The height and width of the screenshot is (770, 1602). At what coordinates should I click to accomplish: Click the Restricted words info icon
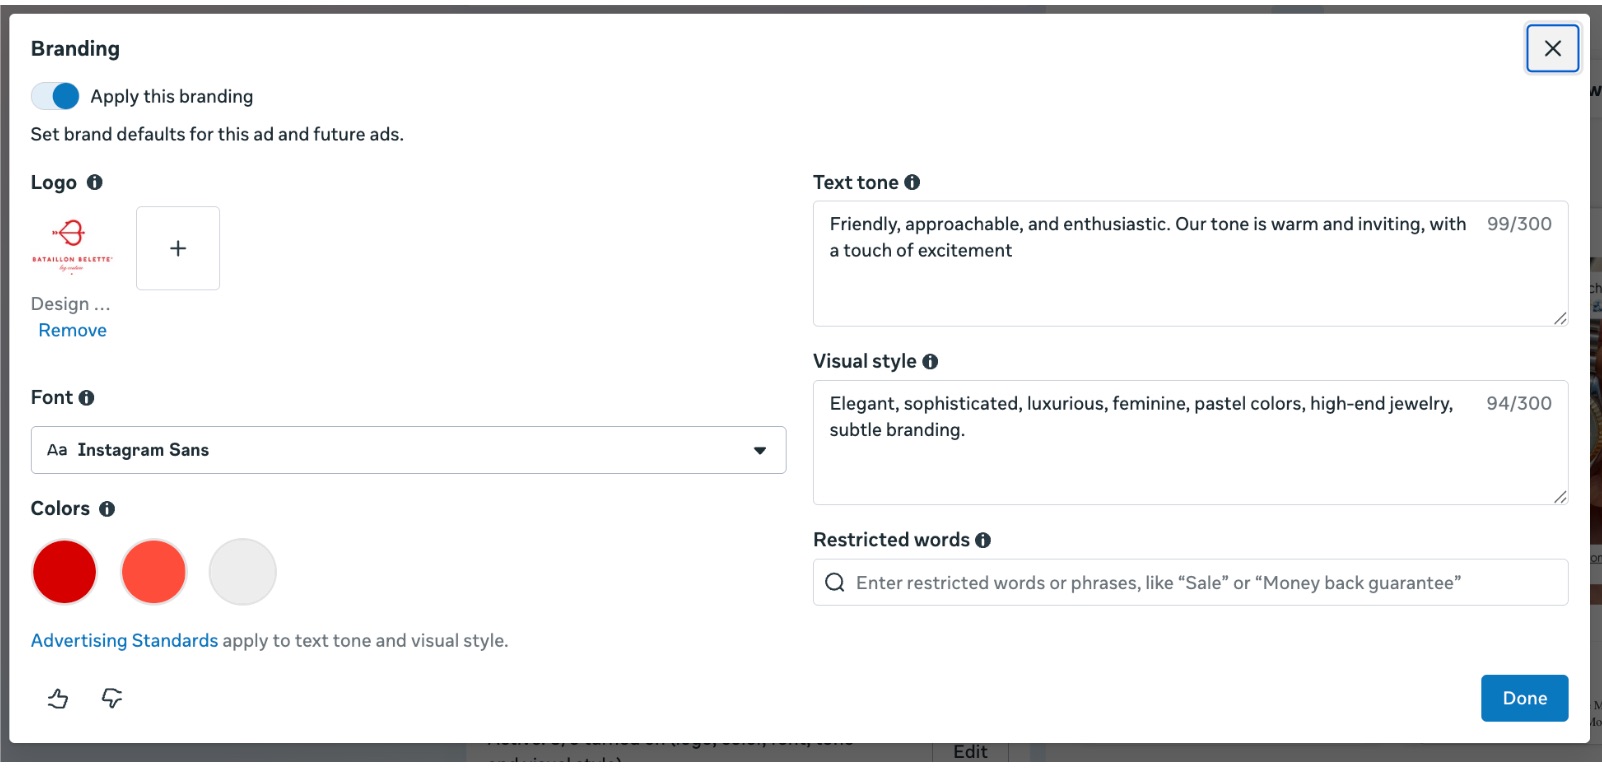983,540
